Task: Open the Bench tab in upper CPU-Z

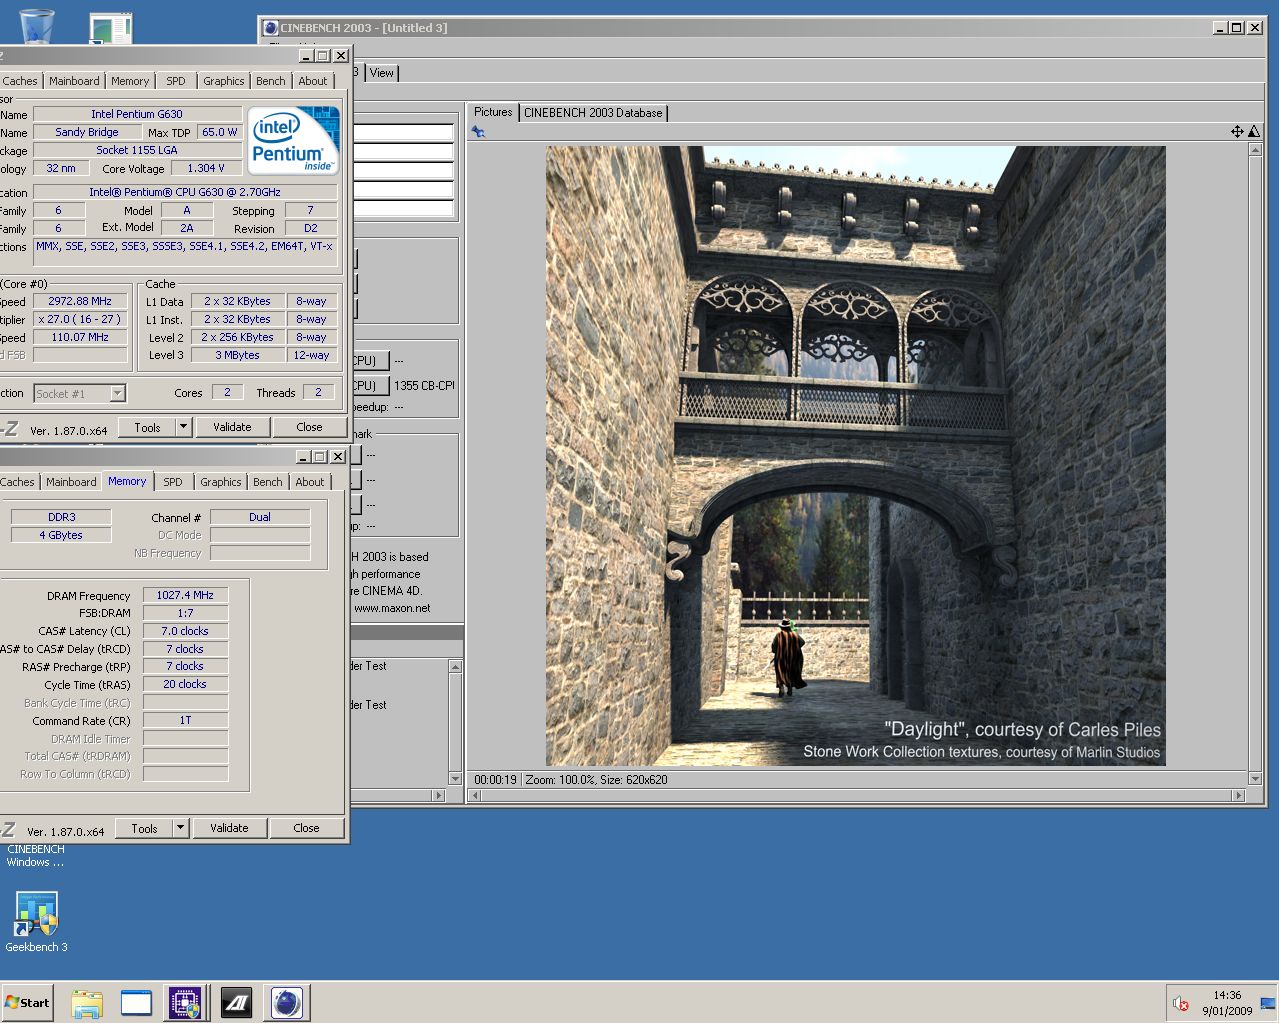Action: point(270,81)
